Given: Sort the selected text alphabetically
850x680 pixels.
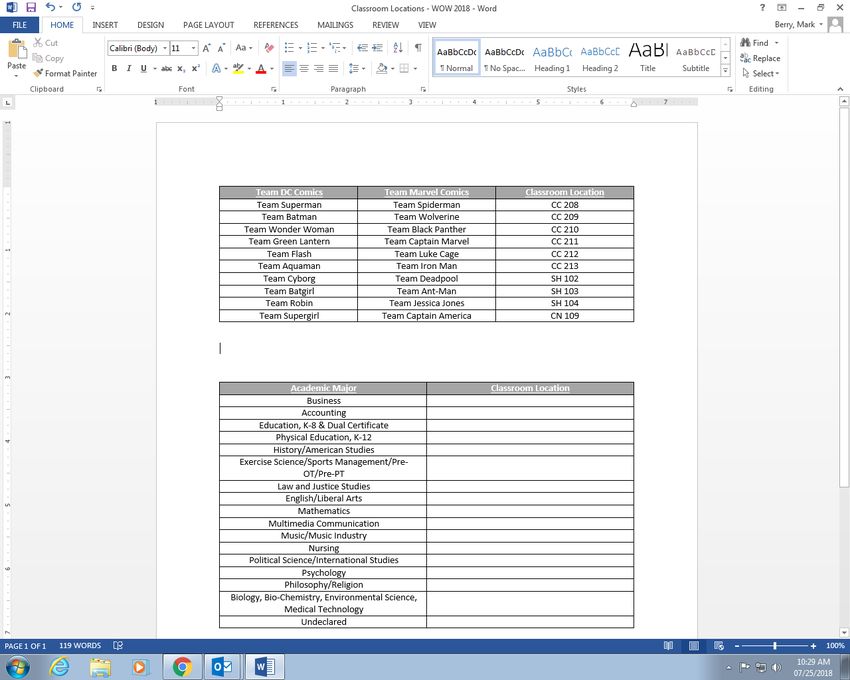Looking at the screenshot, I should tap(398, 48).
